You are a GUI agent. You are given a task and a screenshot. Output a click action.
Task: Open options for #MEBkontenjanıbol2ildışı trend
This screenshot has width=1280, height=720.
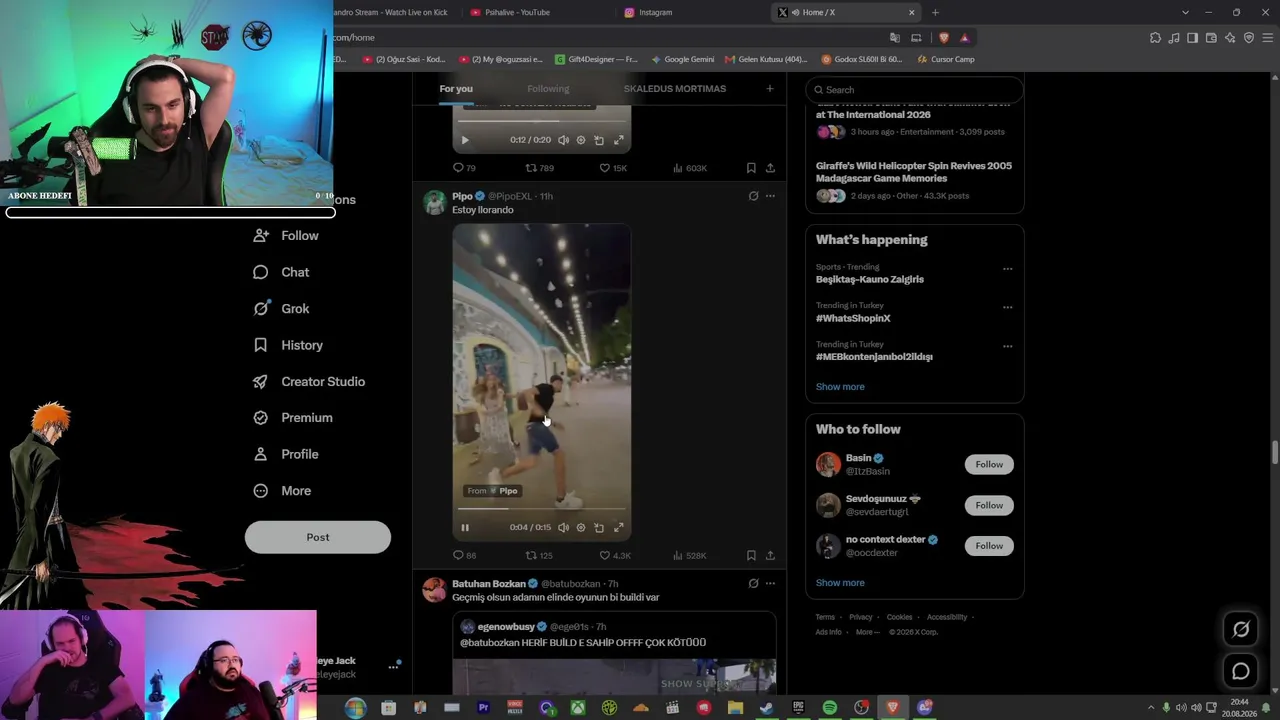[x=1007, y=346]
